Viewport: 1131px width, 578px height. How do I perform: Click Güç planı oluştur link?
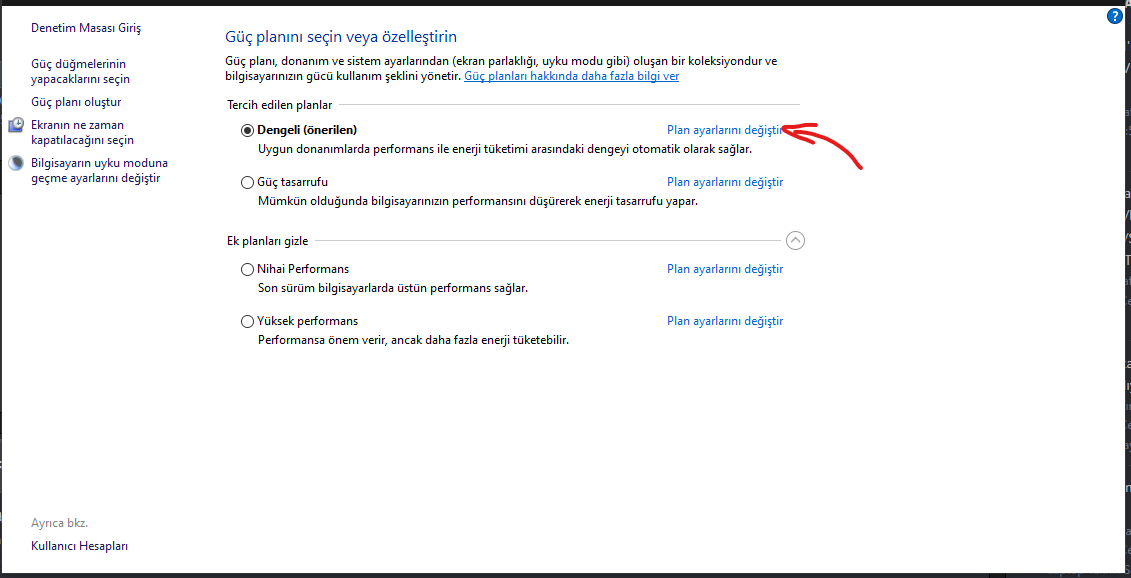[76, 102]
